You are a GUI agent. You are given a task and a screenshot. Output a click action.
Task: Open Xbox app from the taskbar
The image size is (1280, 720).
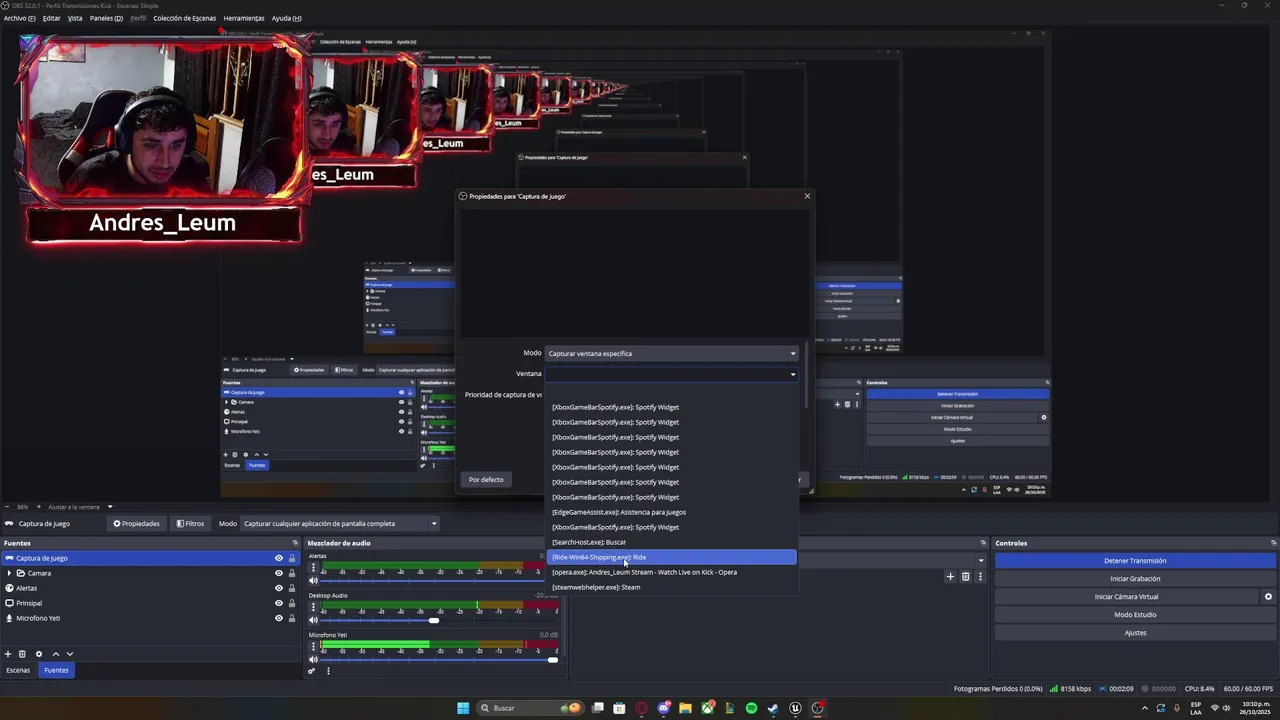[707, 708]
